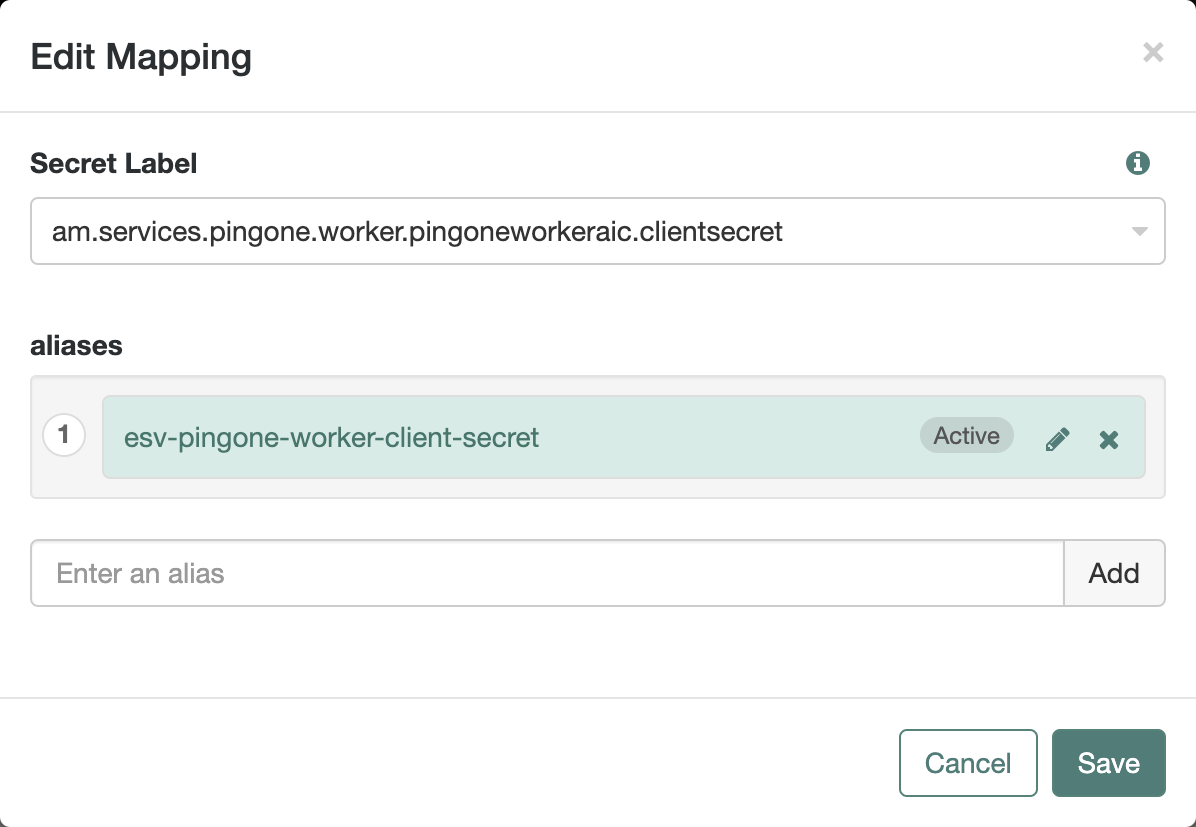Viewport: 1196px width, 827px height.
Task: Save the mapping changes
Action: pyautogui.click(x=1108, y=762)
